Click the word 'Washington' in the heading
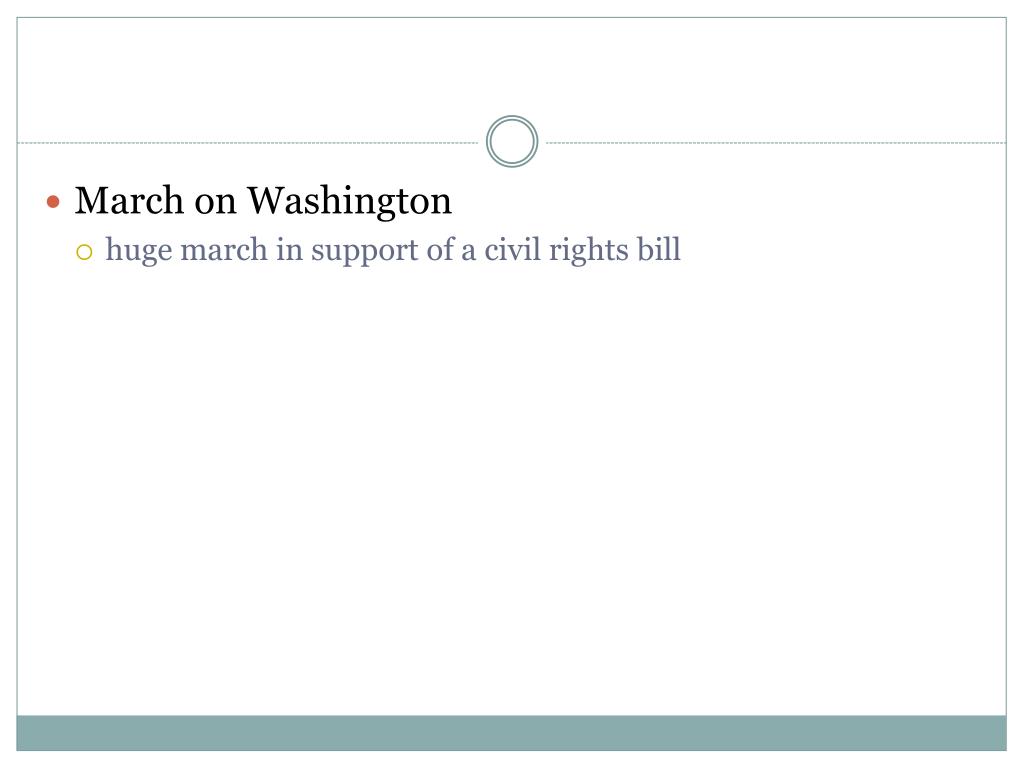The image size is (1024, 768). (349, 201)
